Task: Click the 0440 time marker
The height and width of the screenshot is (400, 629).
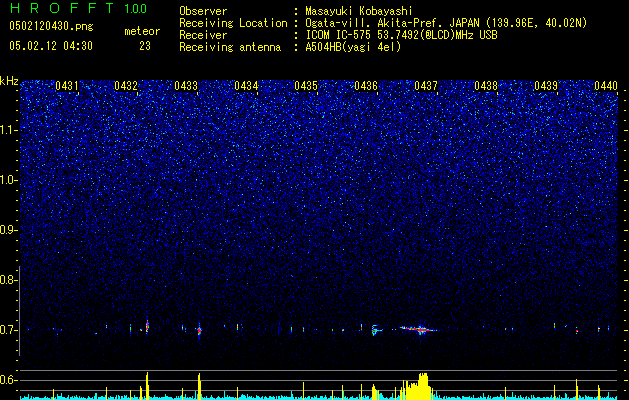Action: 606,85
